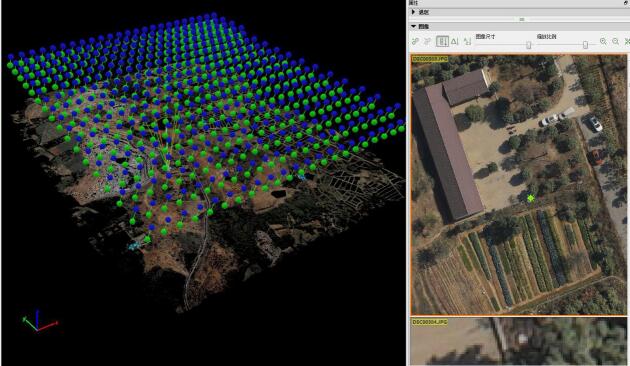Click the XYZ axis gizmo in 3D view

tap(39, 321)
